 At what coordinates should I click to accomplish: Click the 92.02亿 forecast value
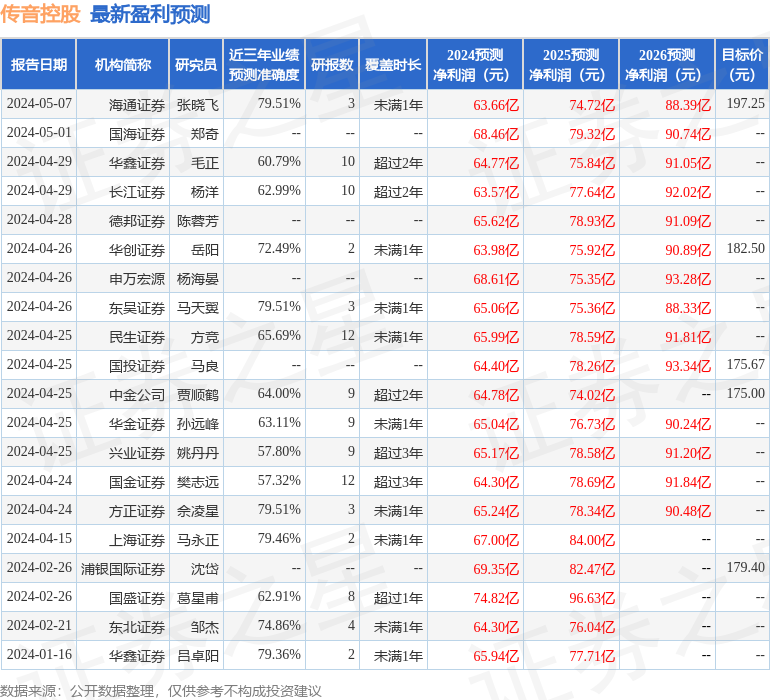point(688,192)
